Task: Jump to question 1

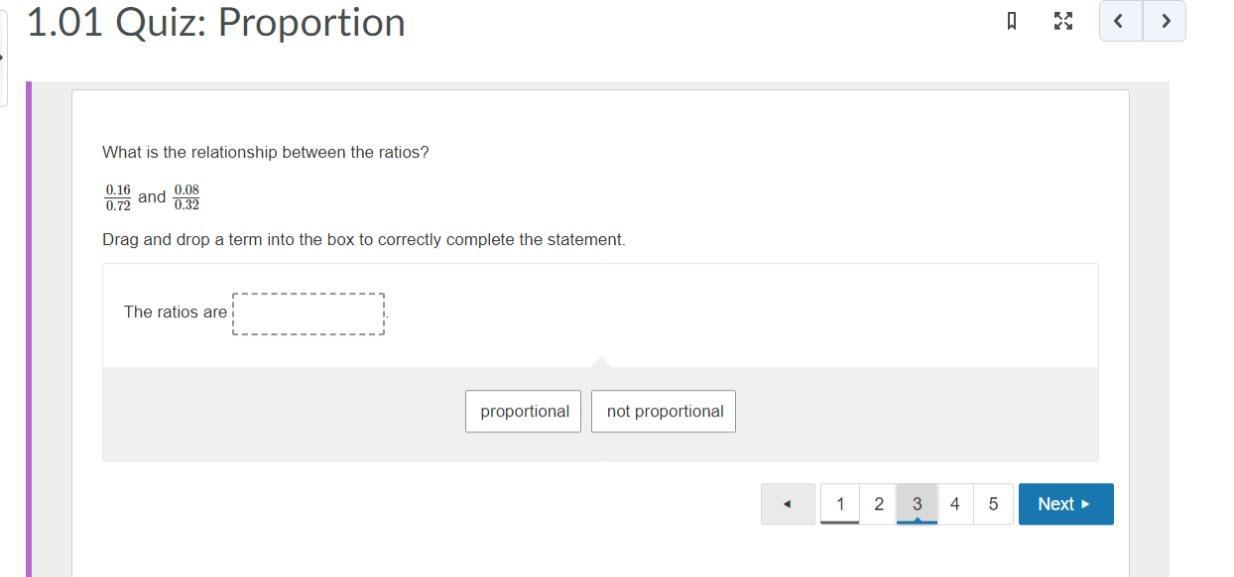Action: tap(840, 504)
